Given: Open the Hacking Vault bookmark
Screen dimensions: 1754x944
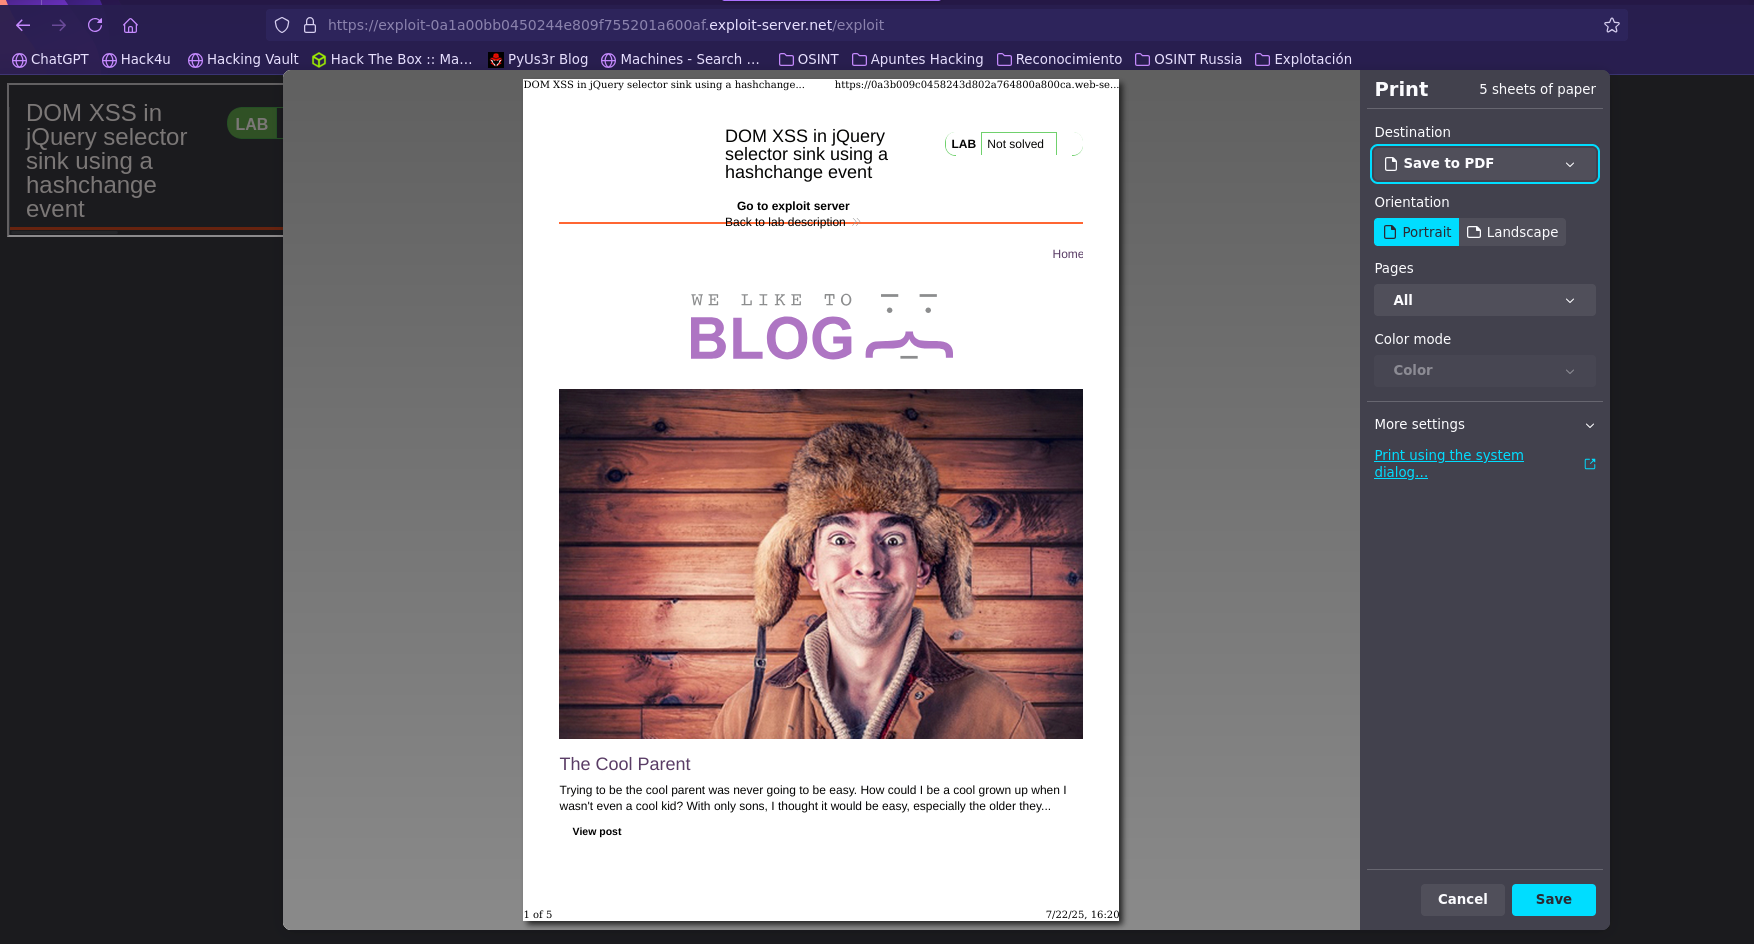Looking at the screenshot, I should tap(243, 59).
